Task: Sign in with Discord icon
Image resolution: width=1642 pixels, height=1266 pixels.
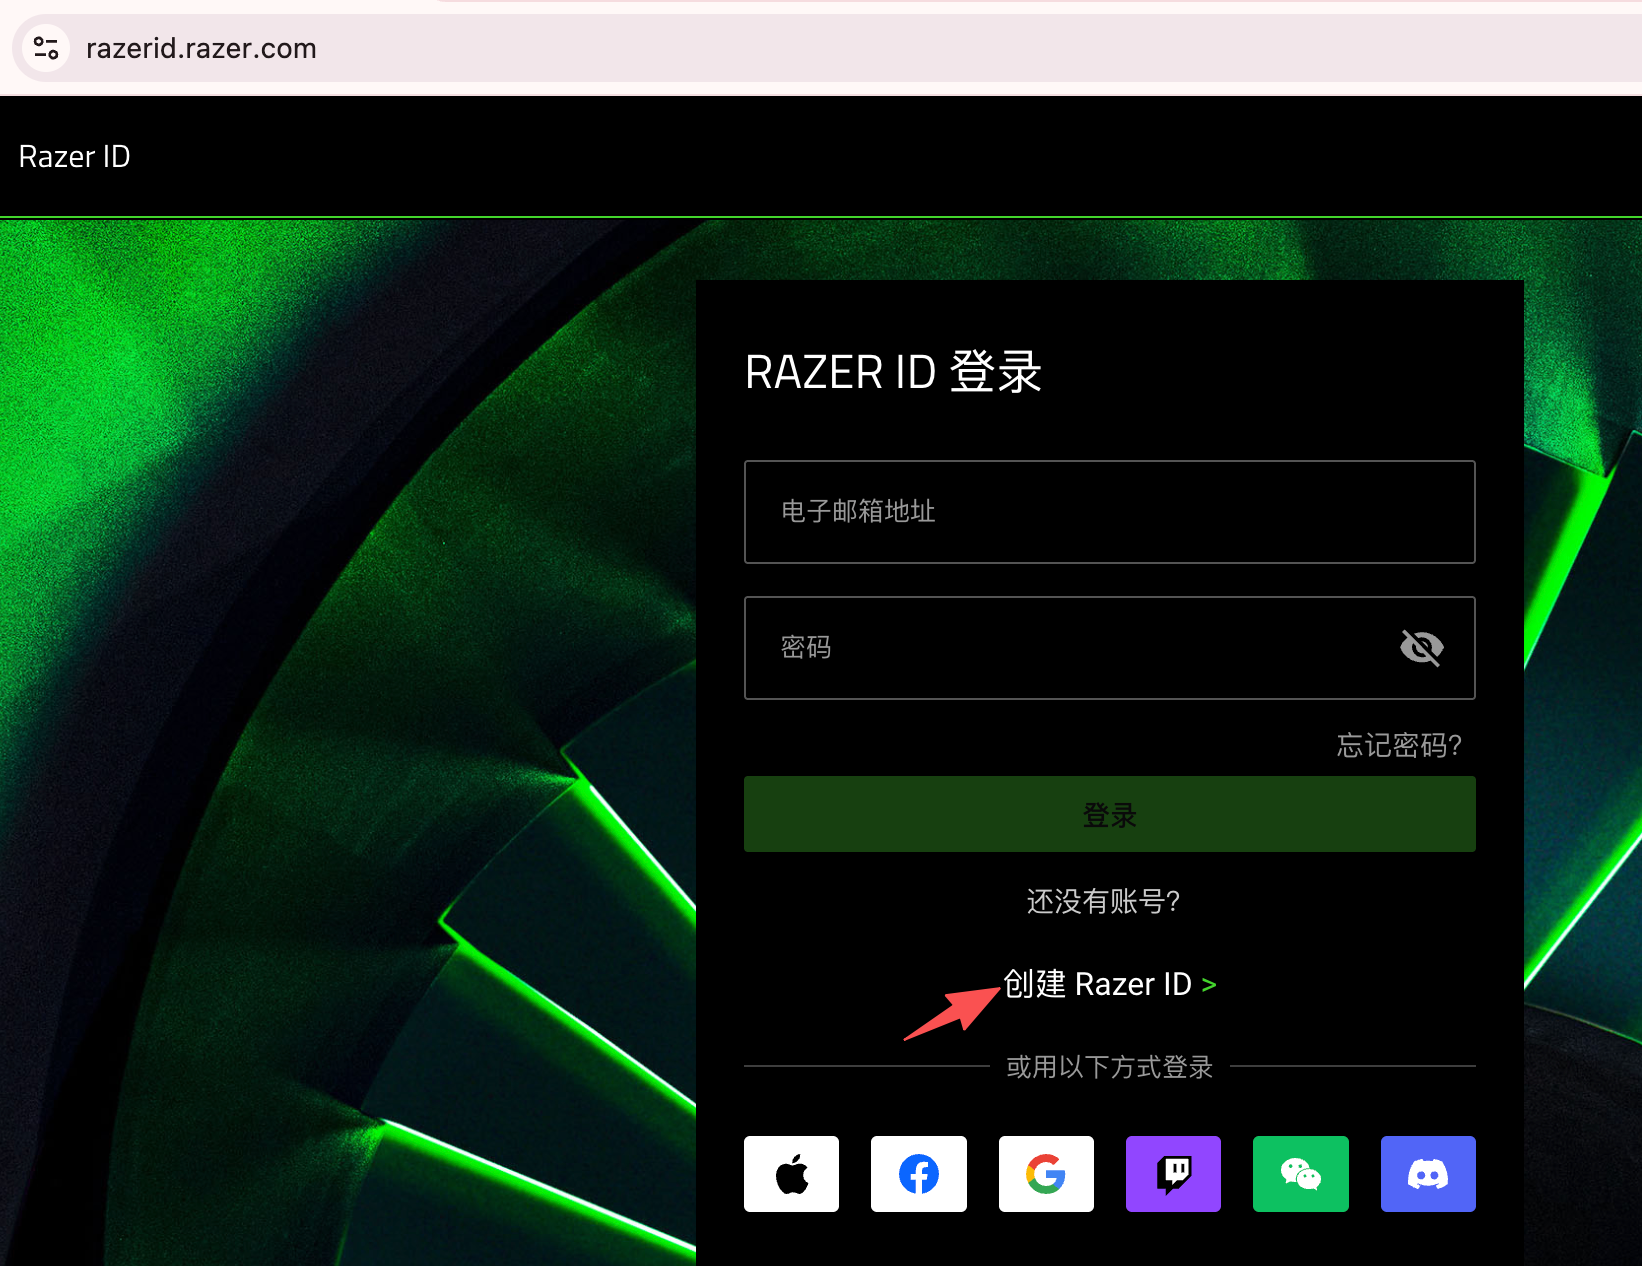Action: click(1428, 1174)
